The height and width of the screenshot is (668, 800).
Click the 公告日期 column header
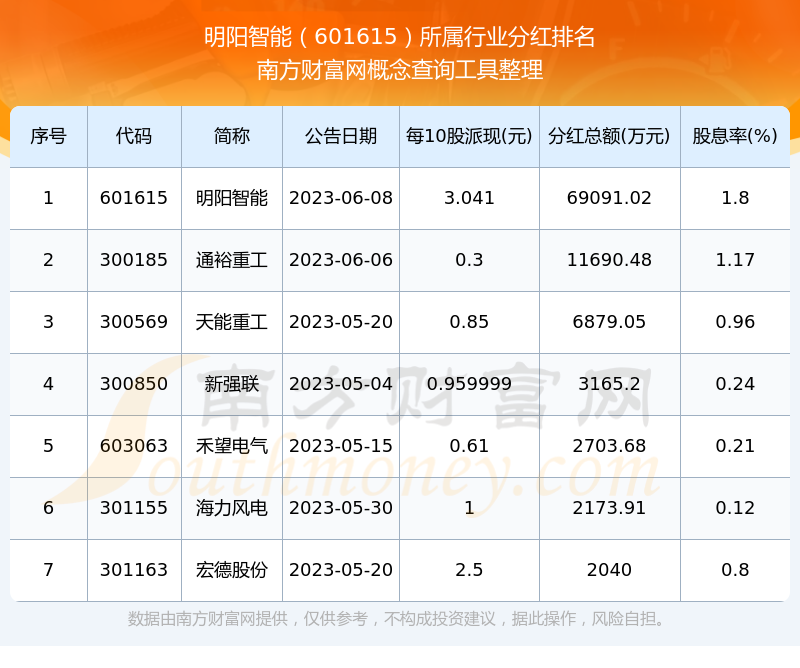point(341,136)
